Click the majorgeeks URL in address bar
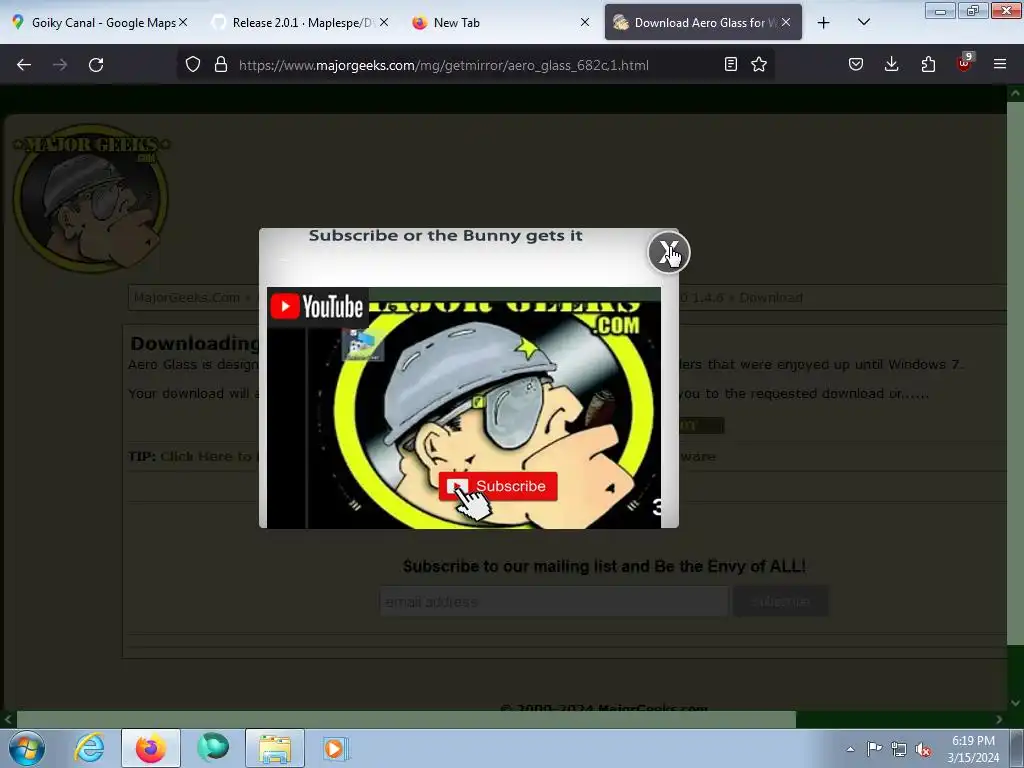The width and height of the screenshot is (1024, 768). (443, 65)
